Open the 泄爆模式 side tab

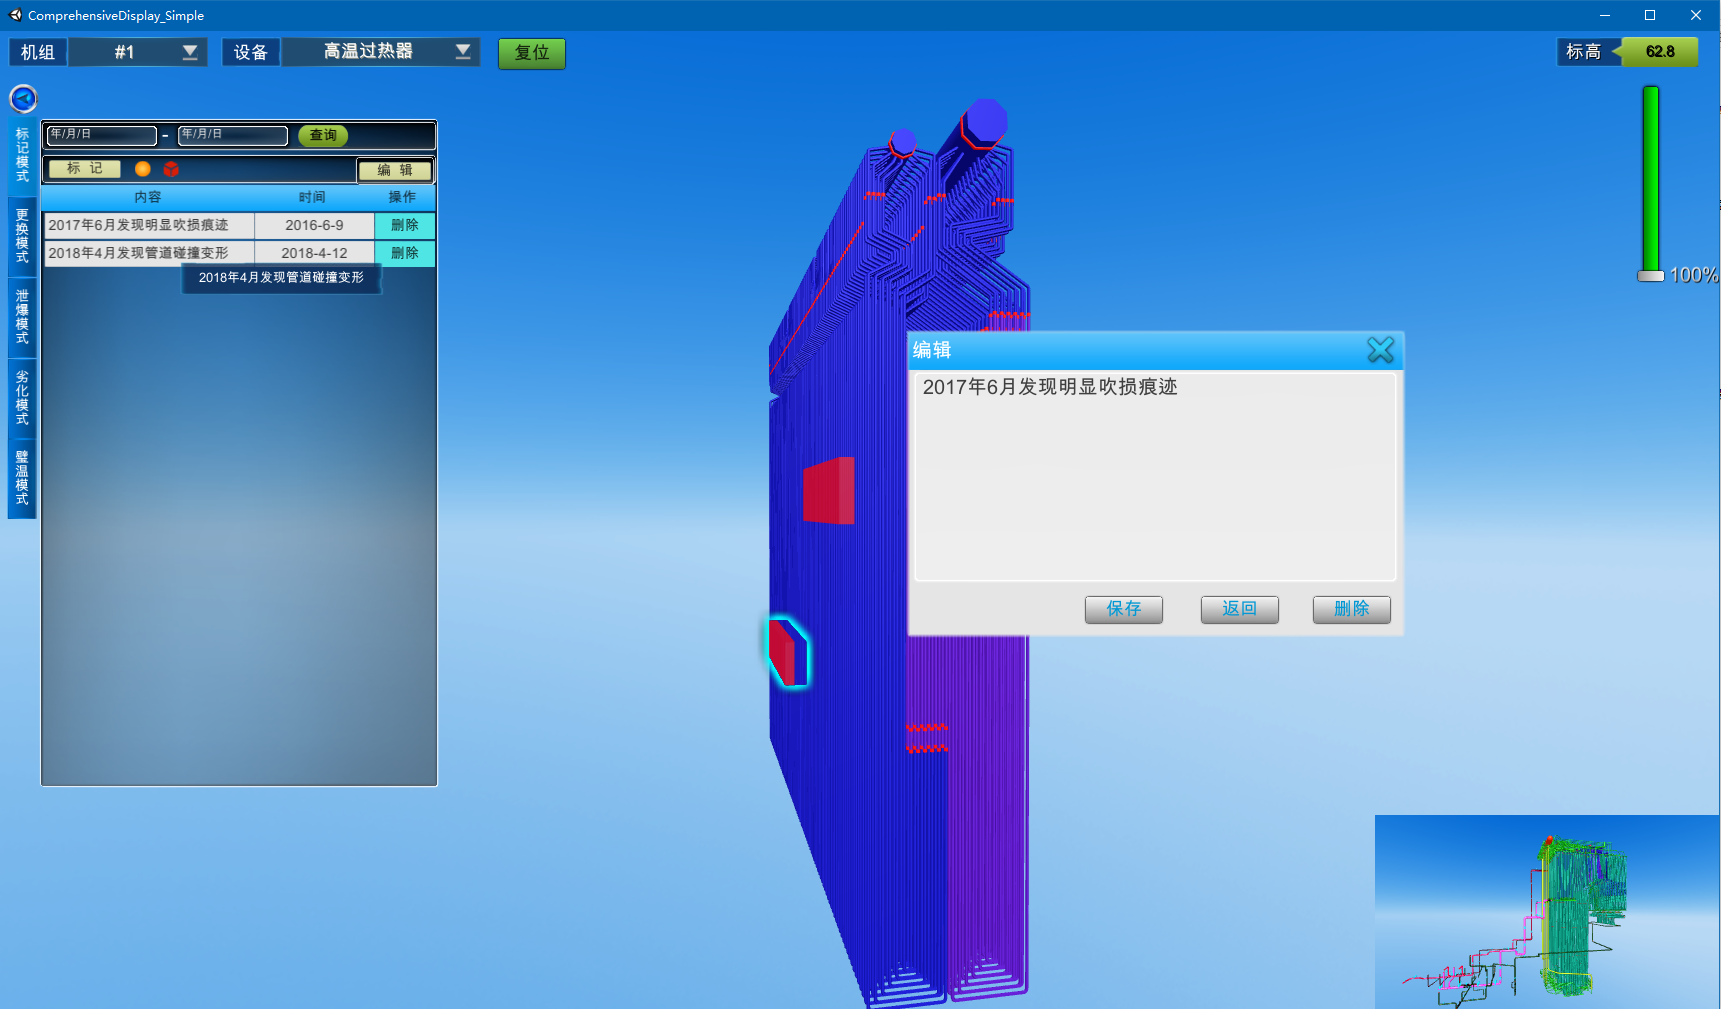coord(22,317)
